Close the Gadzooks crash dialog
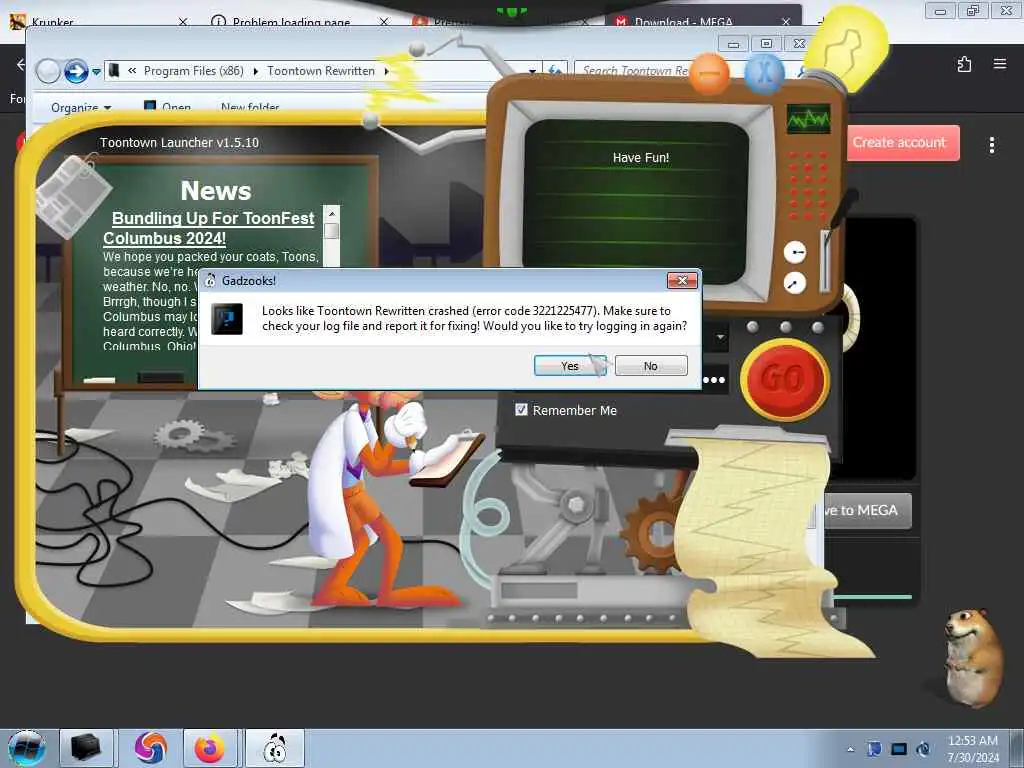The height and width of the screenshot is (768, 1024). click(x=682, y=280)
